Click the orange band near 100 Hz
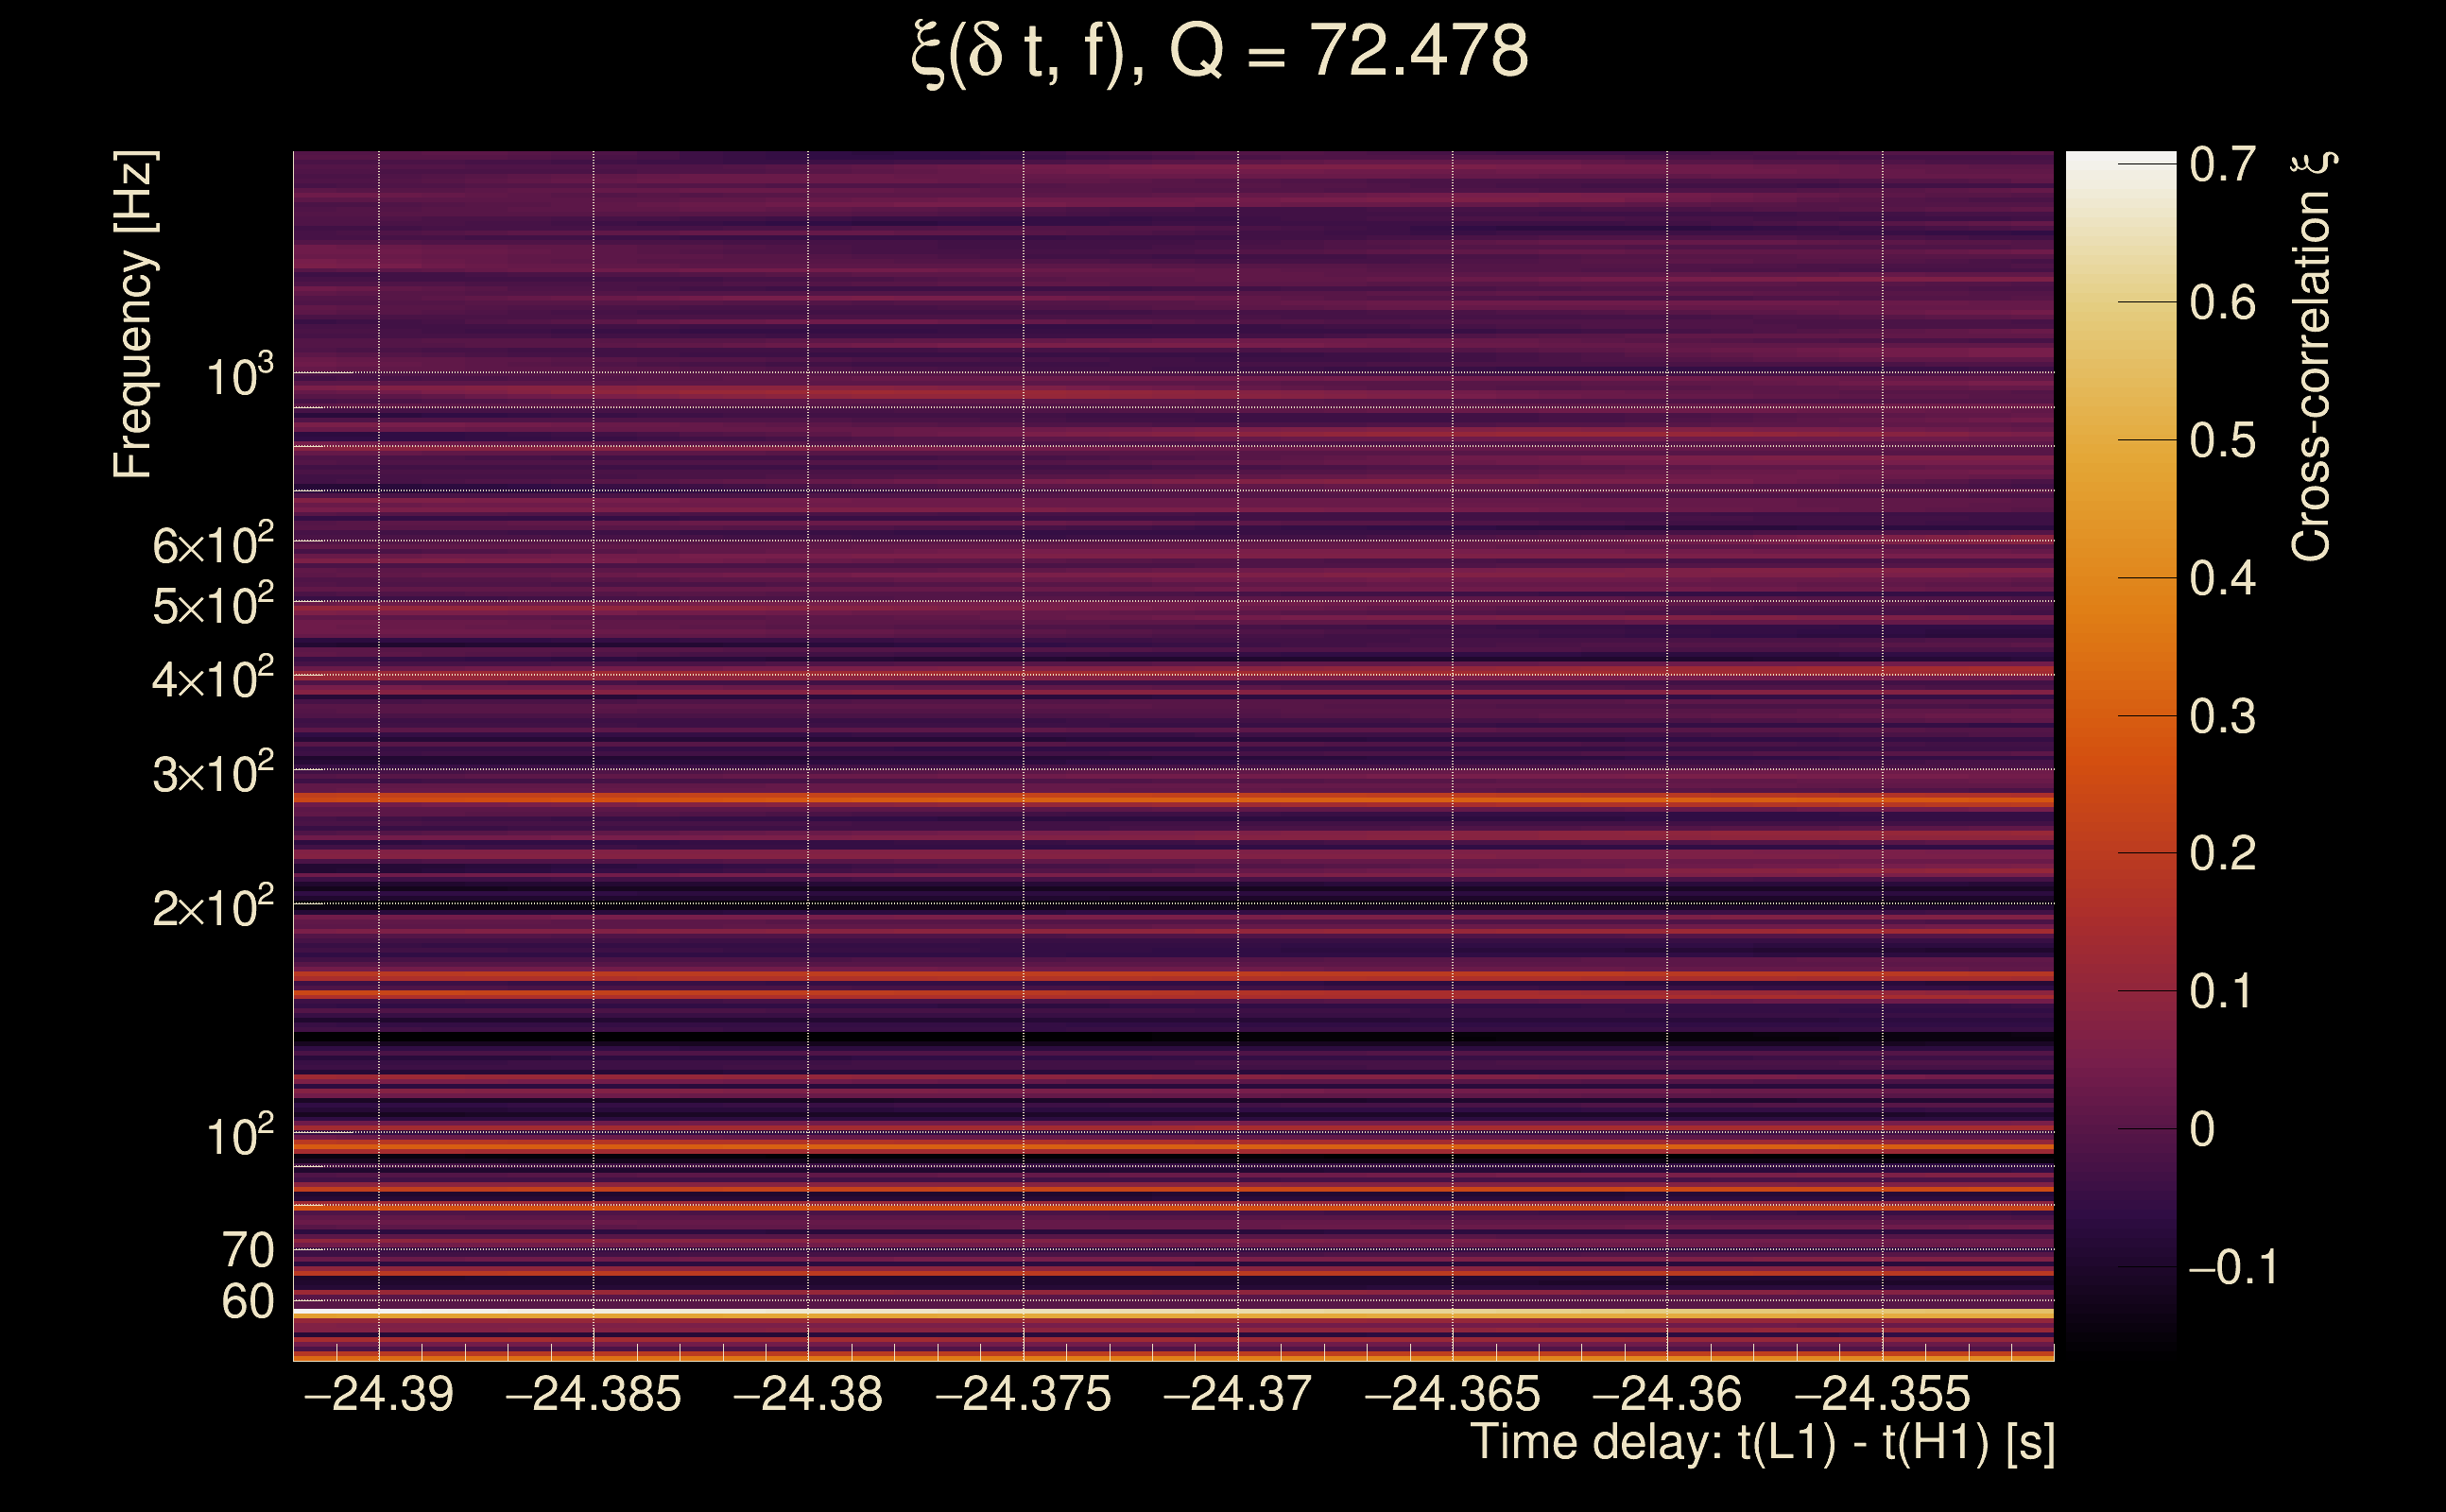Image resolution: width=2446 pixels, height=1512 pixels. tap(1172, 1146)
